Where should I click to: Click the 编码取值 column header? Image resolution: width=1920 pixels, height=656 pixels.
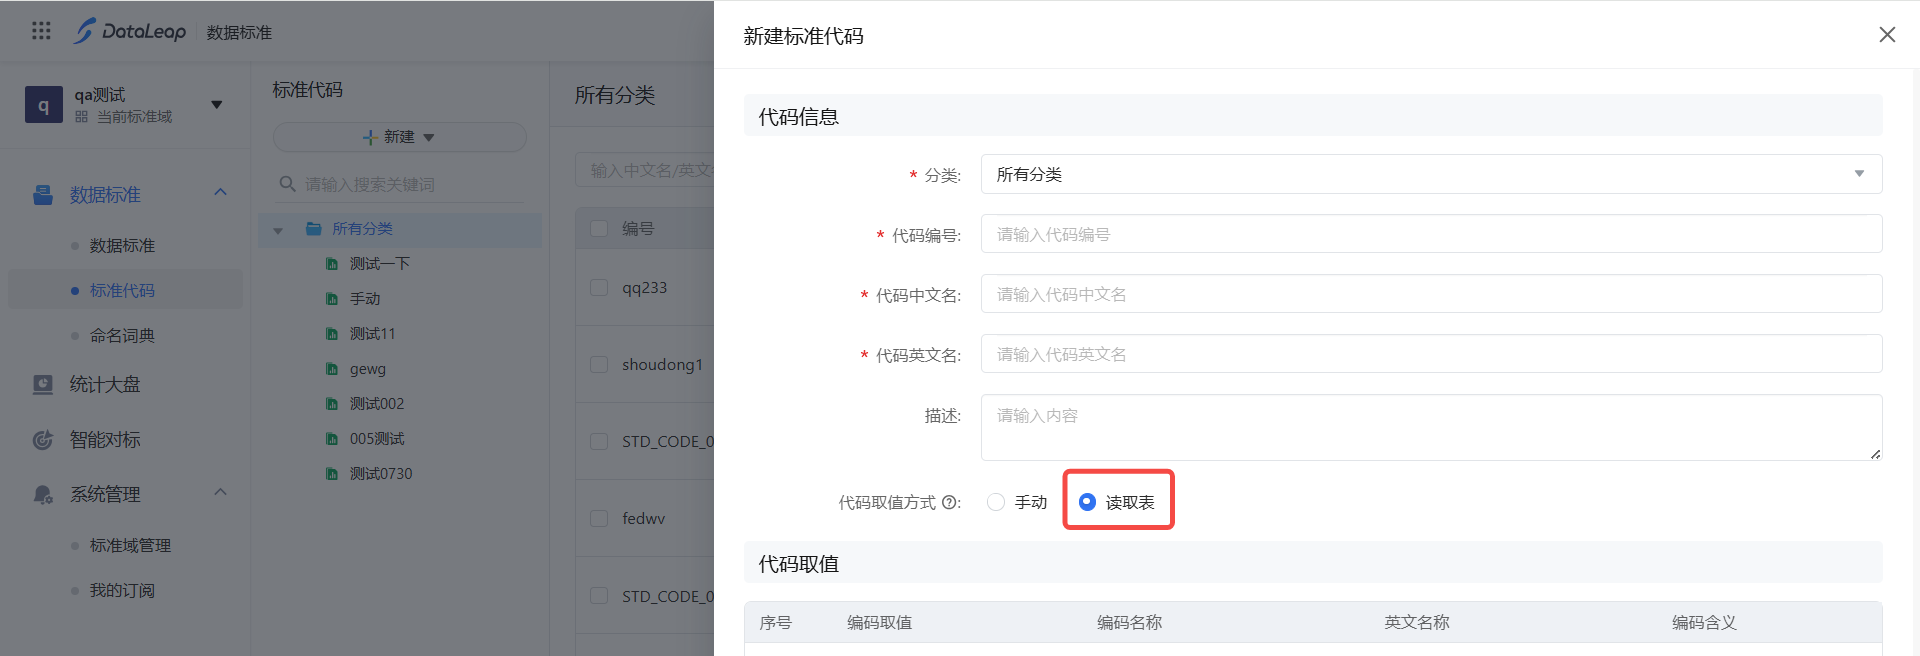879,623
